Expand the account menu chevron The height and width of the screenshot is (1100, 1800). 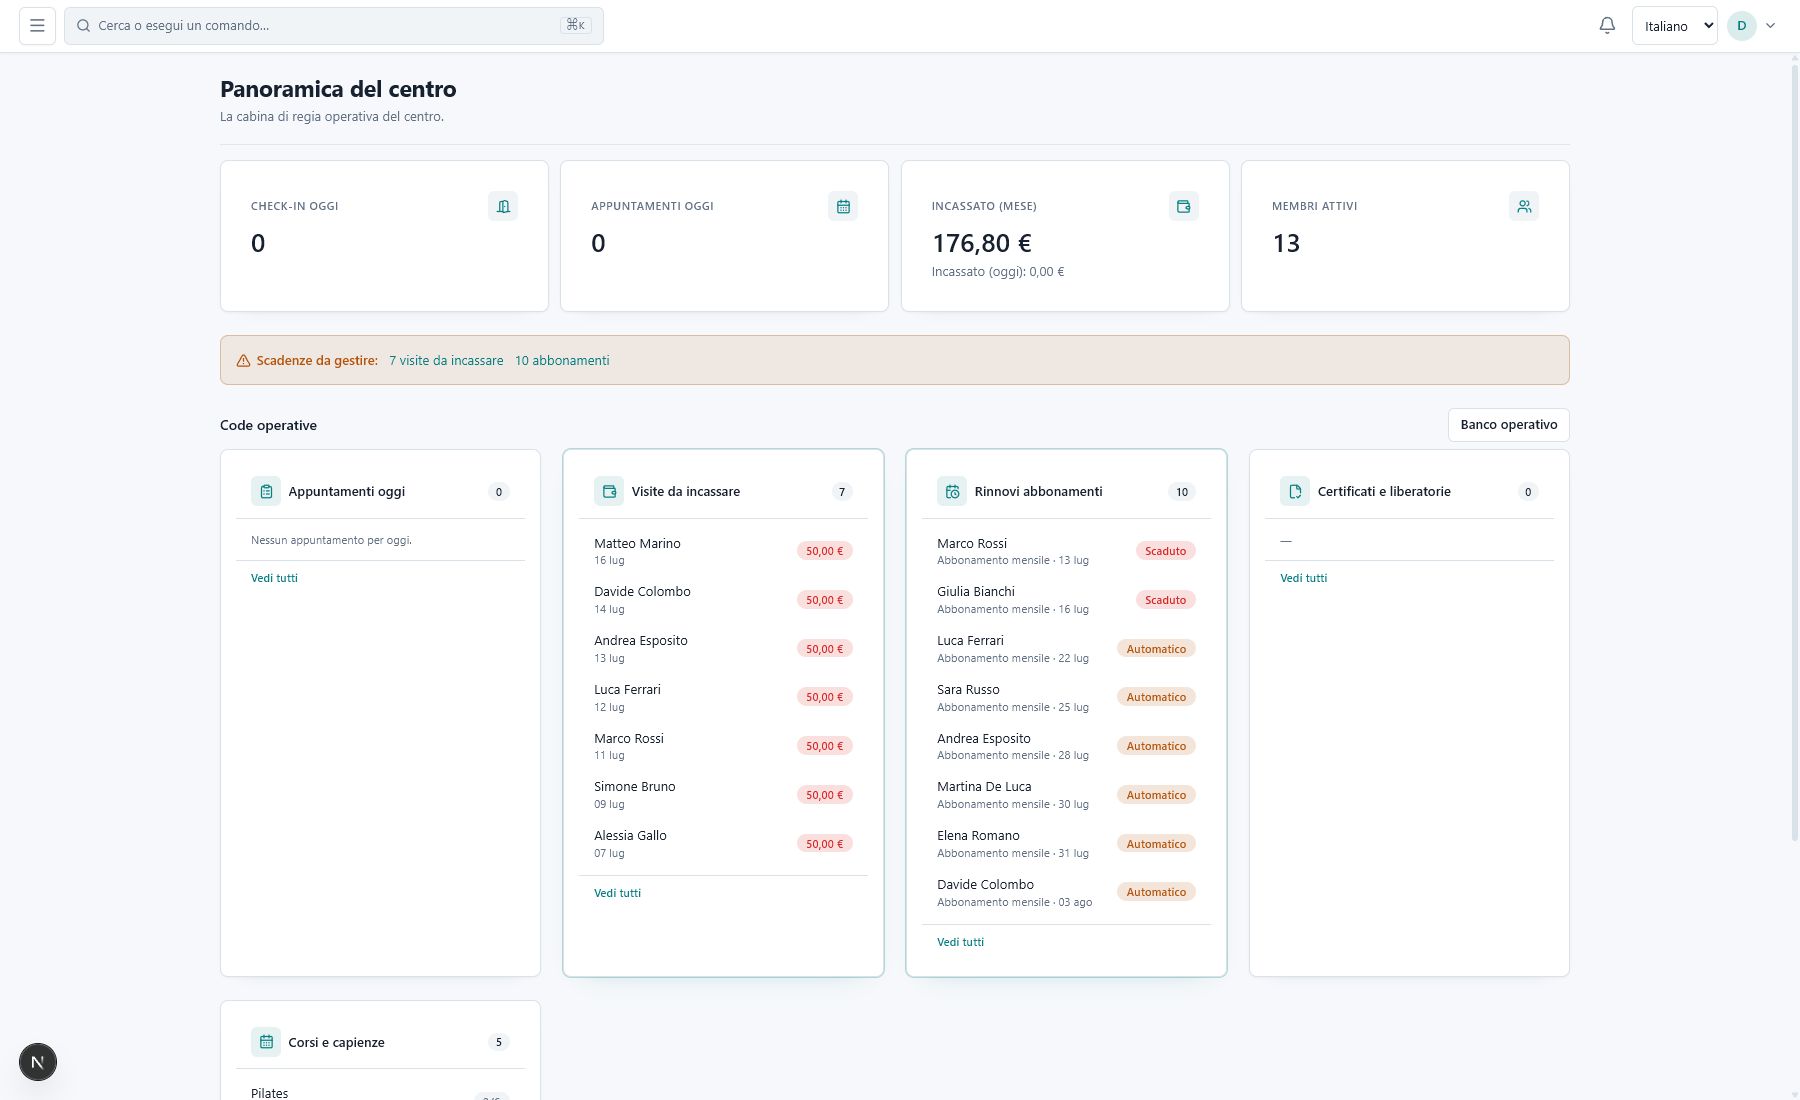click(1770, 26)
